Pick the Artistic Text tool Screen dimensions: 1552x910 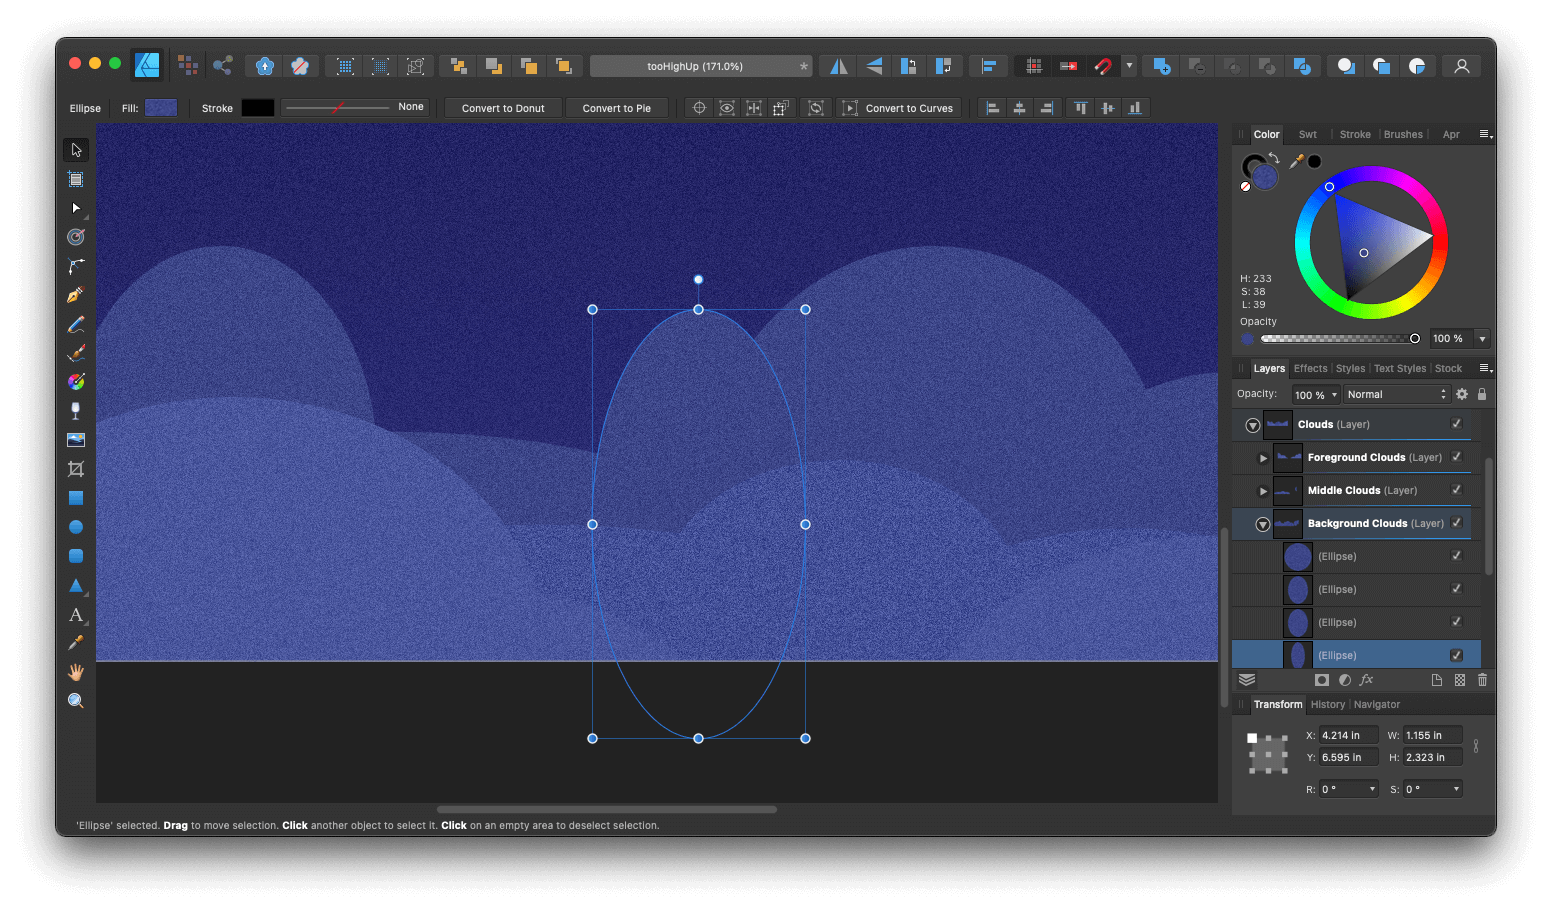pos(74,615)
